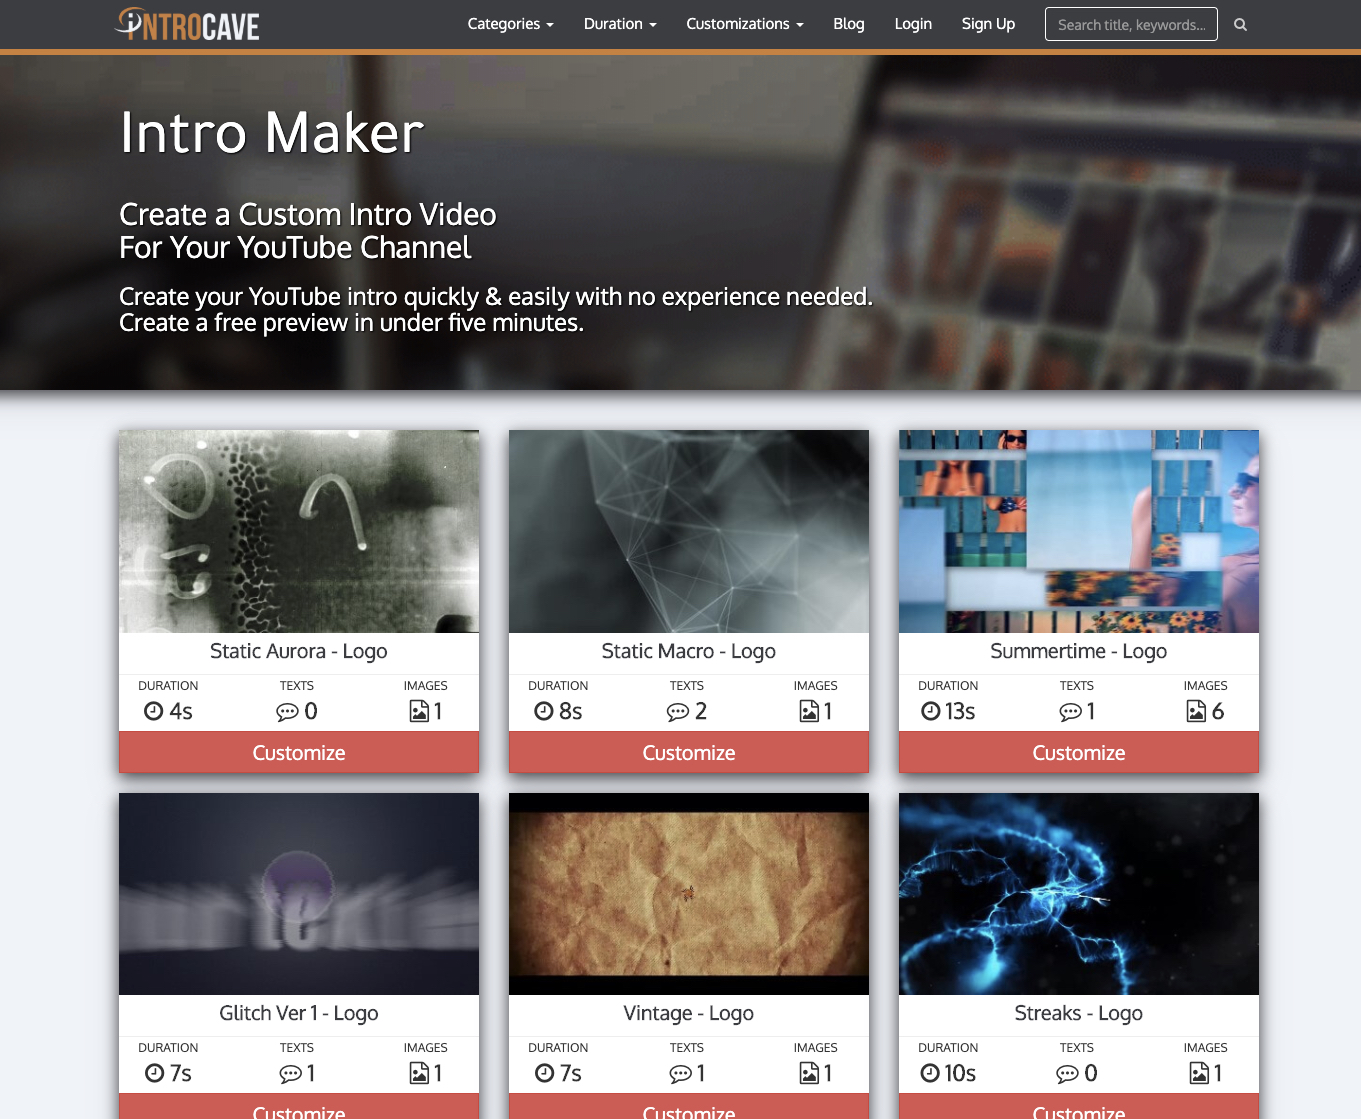Expand the Categories dropdown
The height and width of the screenshot is (1119, 1361).
510,24
